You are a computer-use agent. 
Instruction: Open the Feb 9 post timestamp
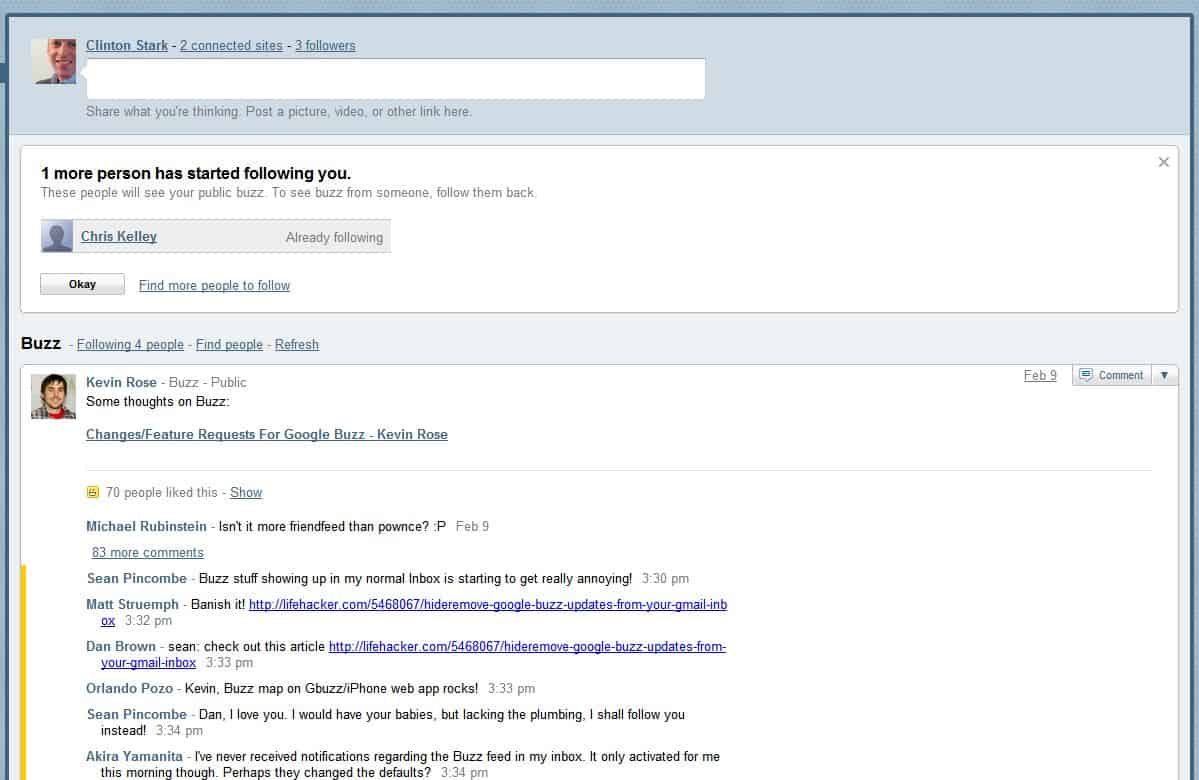[1040, 375]
